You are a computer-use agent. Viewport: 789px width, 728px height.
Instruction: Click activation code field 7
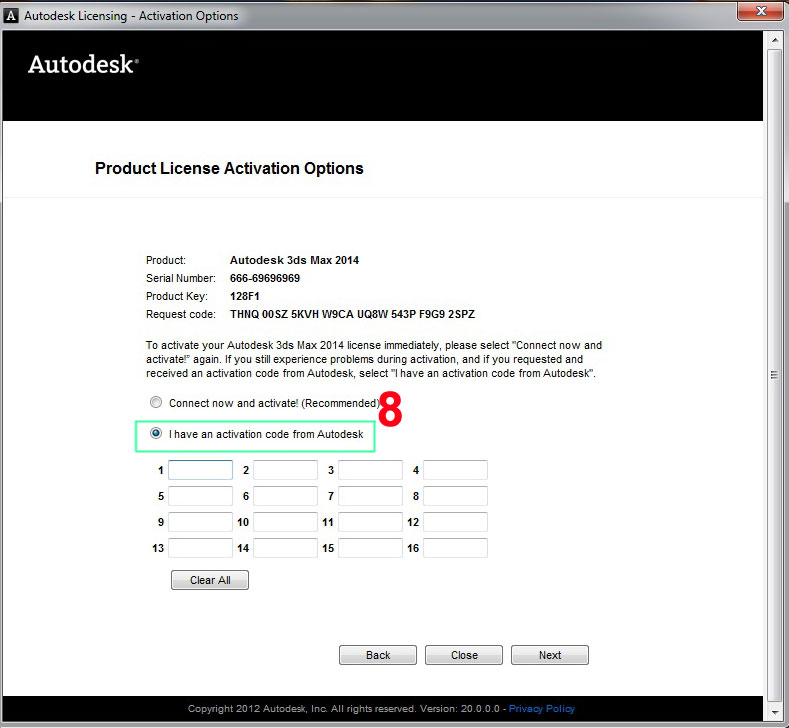point(370,496)
